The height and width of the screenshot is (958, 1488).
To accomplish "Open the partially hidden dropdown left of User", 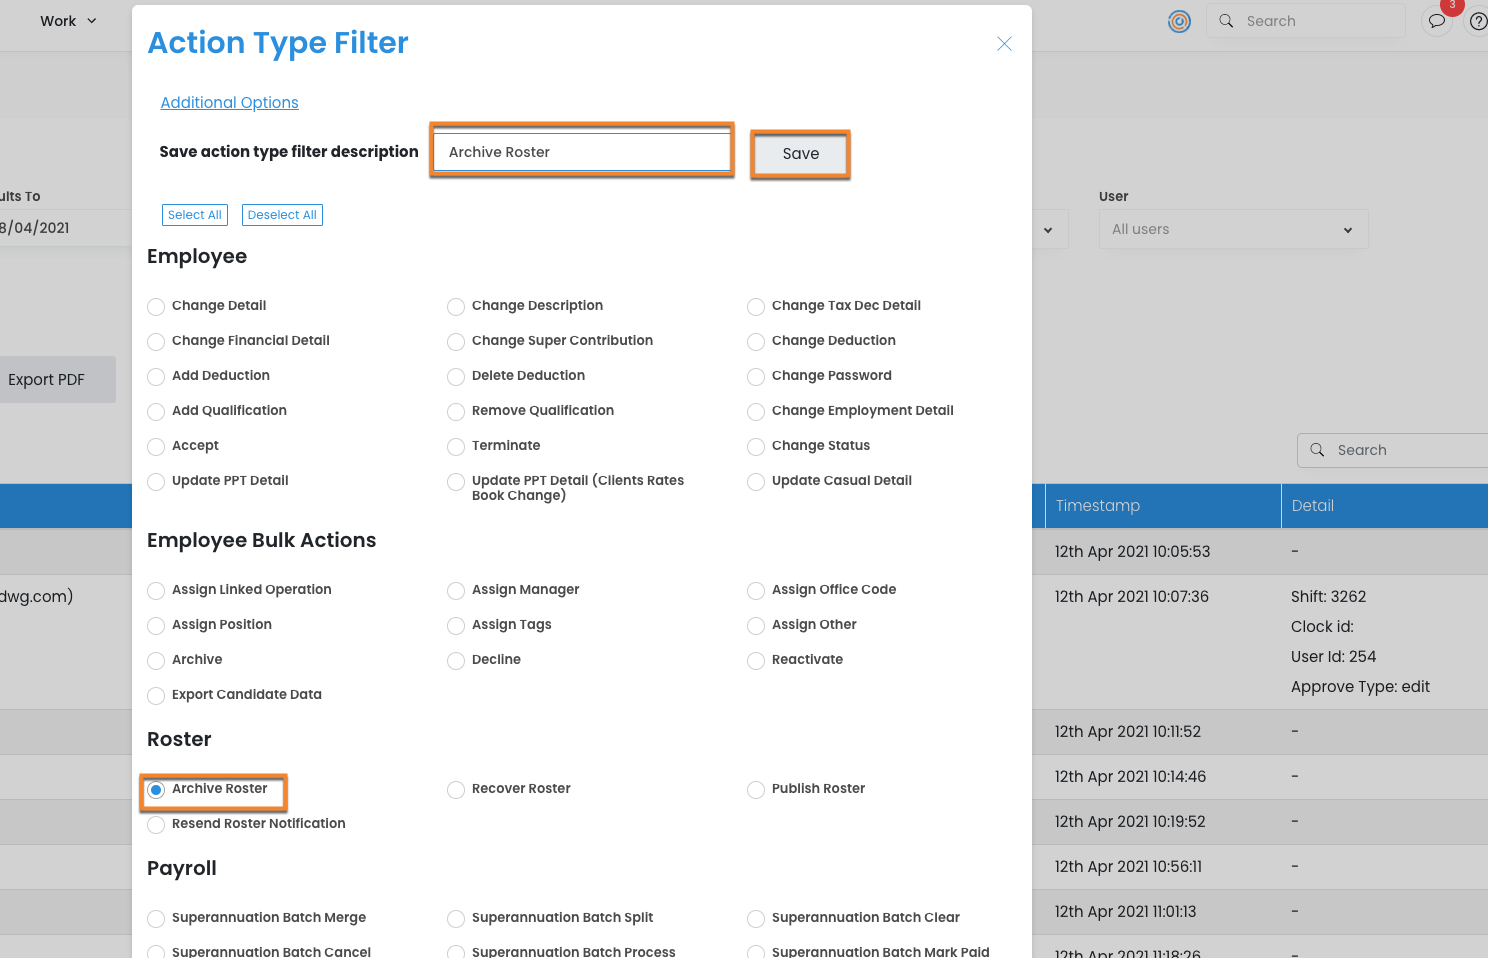I will [x=1048, y=230].
